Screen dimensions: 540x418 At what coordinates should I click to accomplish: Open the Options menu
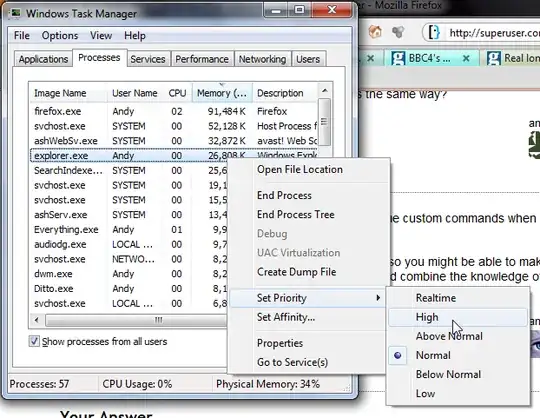(60, 35)
